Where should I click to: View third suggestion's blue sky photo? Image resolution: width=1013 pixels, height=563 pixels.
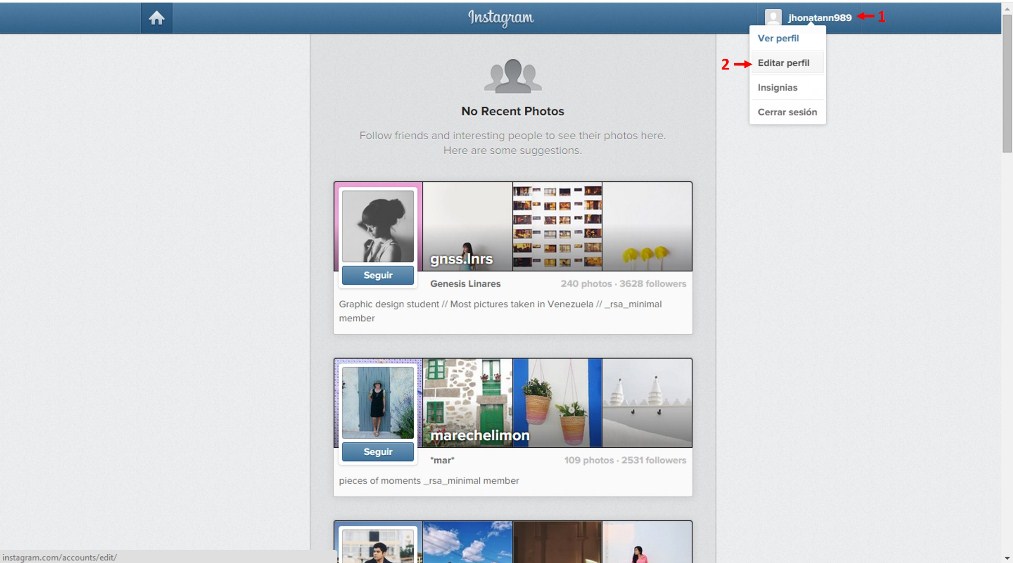(467, 542)
